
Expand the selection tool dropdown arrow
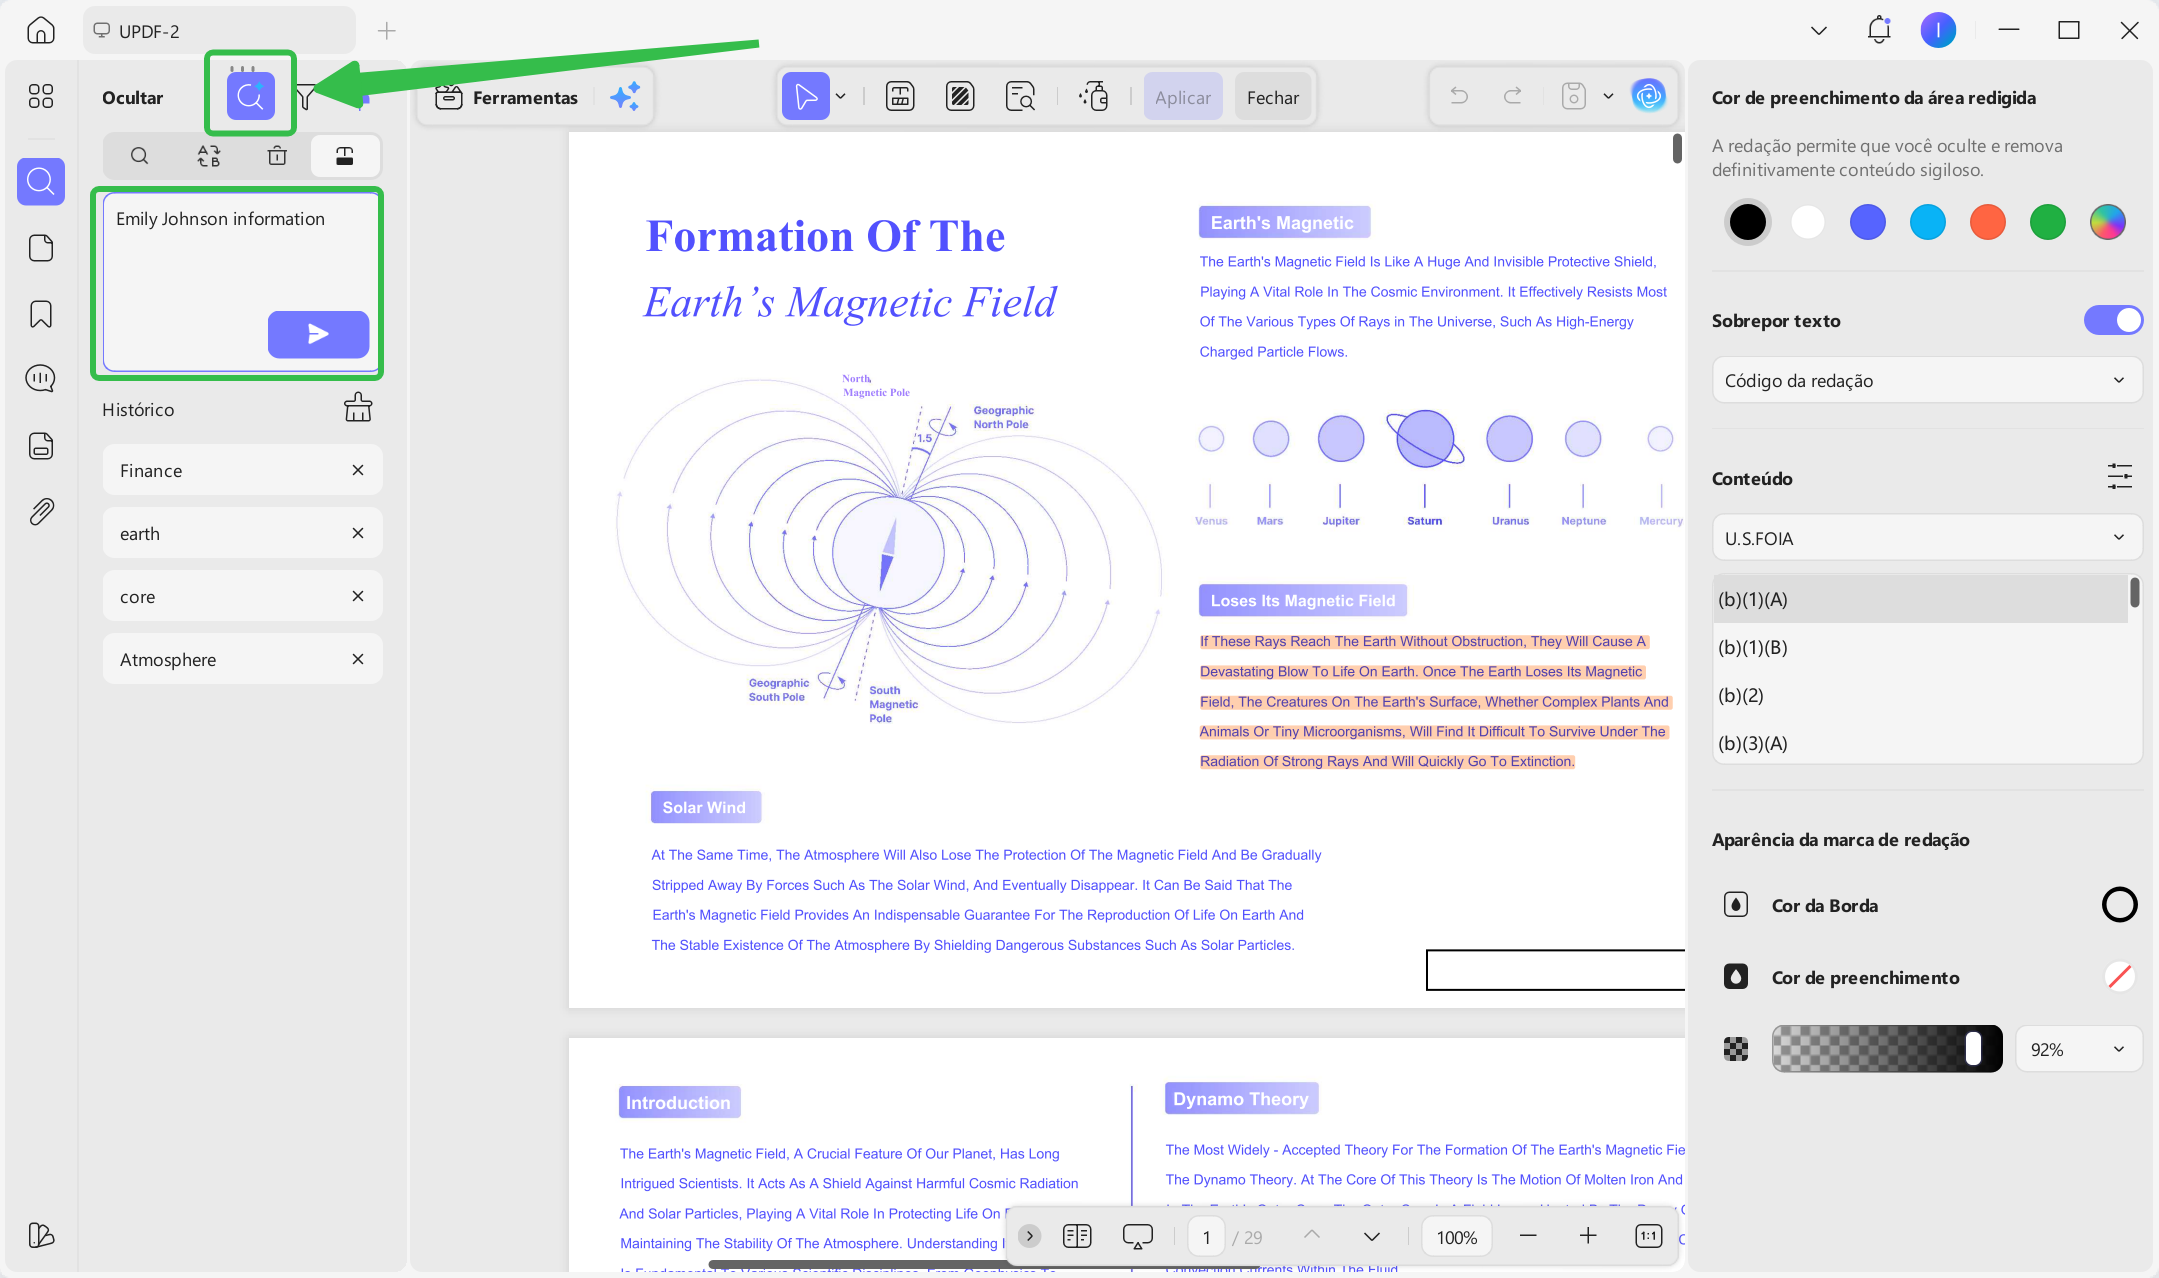coord(841,97)
